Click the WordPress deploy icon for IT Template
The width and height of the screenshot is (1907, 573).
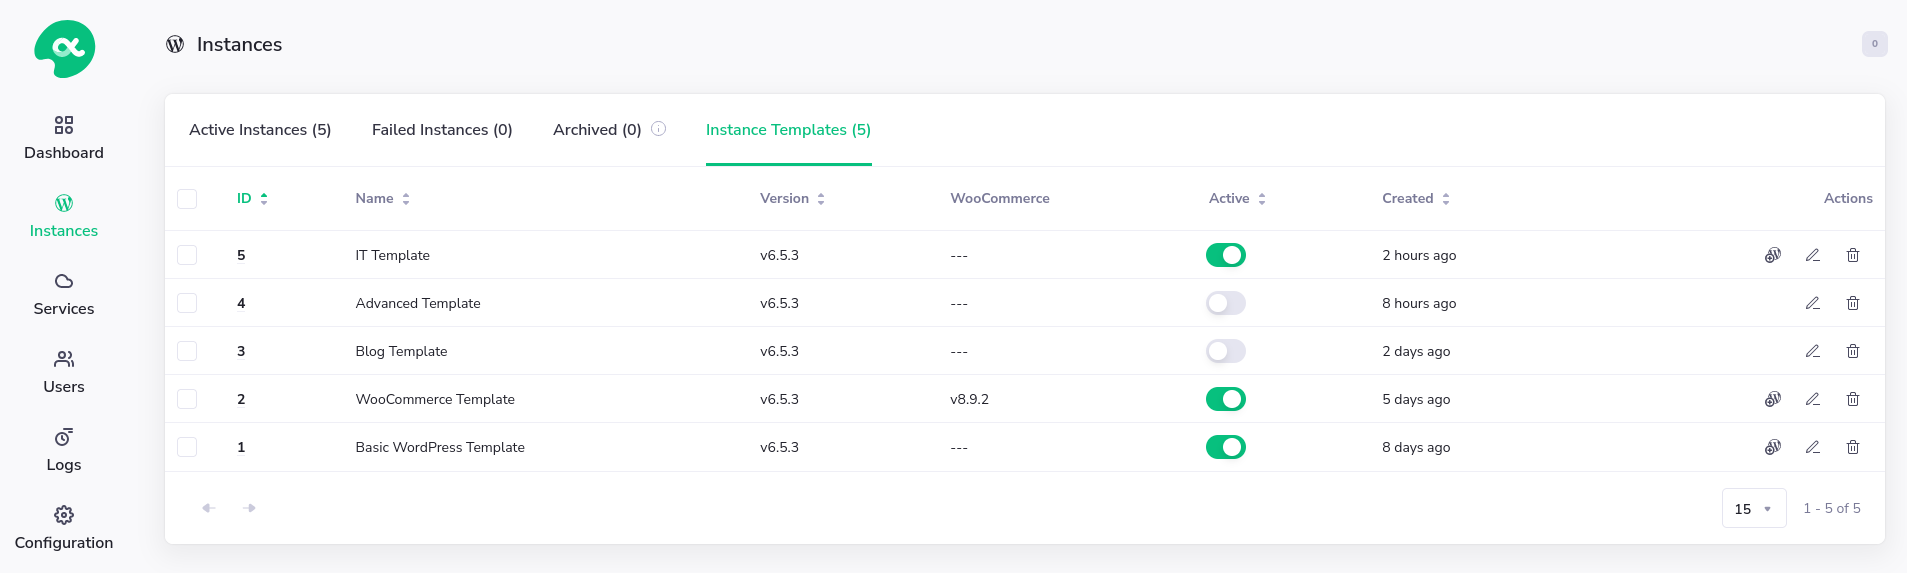(x=1772, y=255)
